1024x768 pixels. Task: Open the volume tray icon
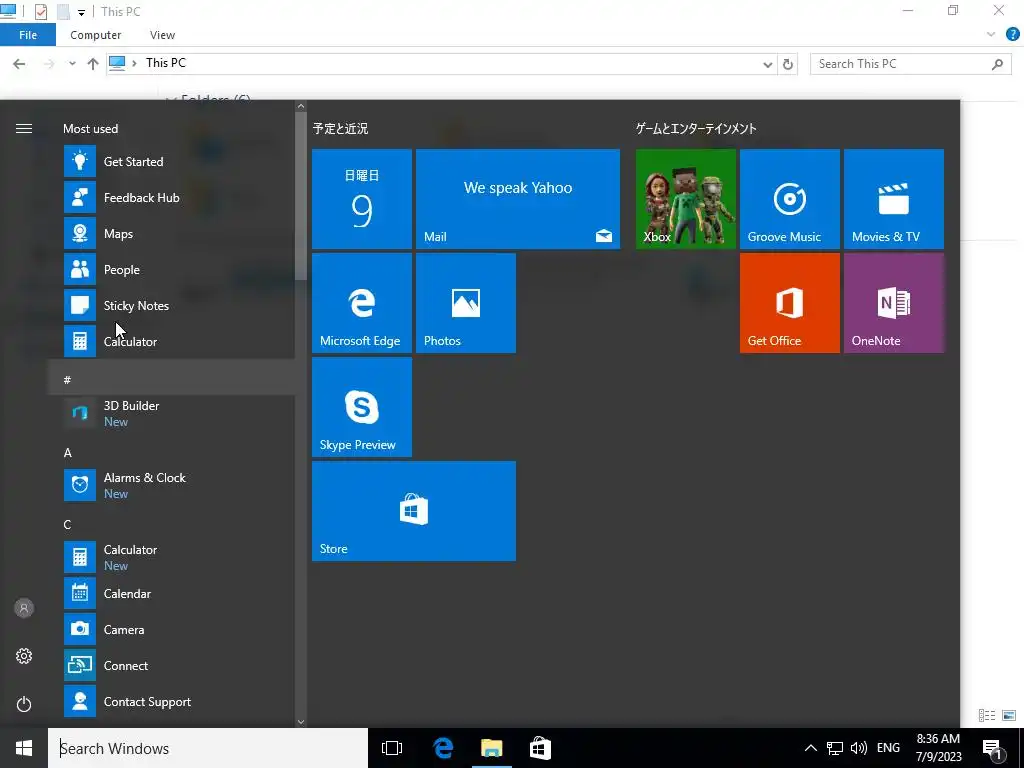point(859,748)
